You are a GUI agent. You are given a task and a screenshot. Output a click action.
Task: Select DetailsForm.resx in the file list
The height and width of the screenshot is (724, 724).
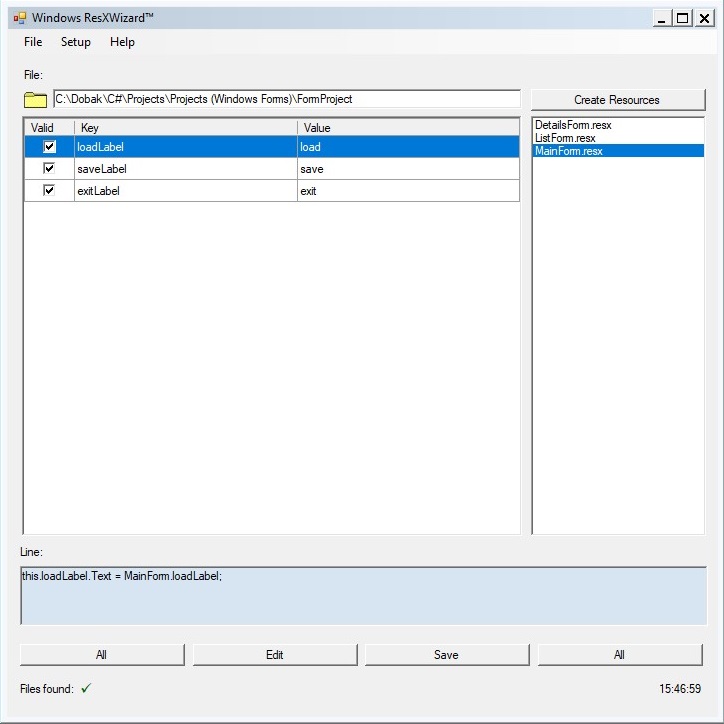click(x=573, y=125)
